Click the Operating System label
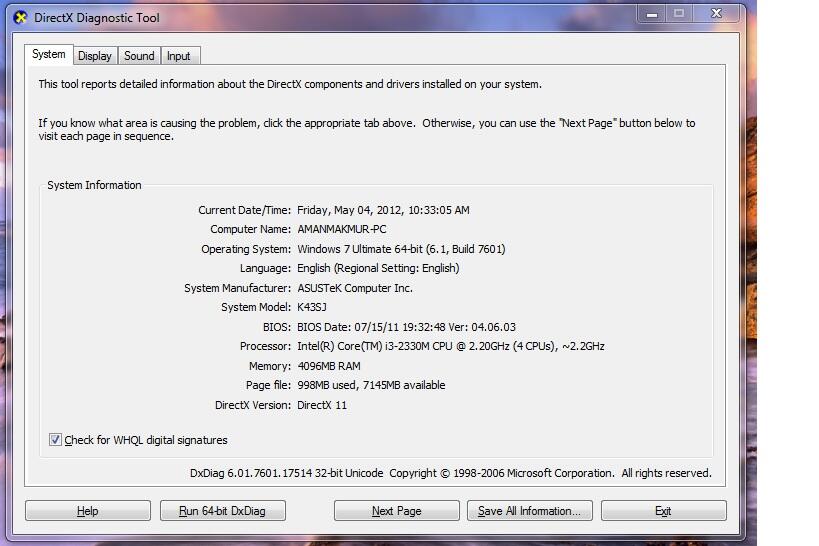 [x=246, y=249]
